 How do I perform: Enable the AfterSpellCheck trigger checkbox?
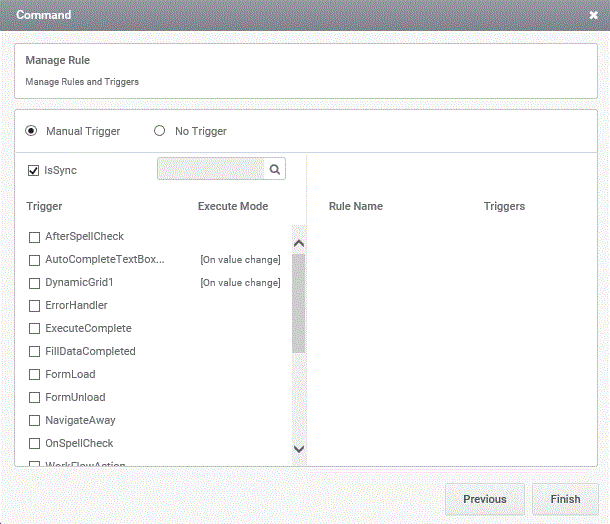coord(35,237)
